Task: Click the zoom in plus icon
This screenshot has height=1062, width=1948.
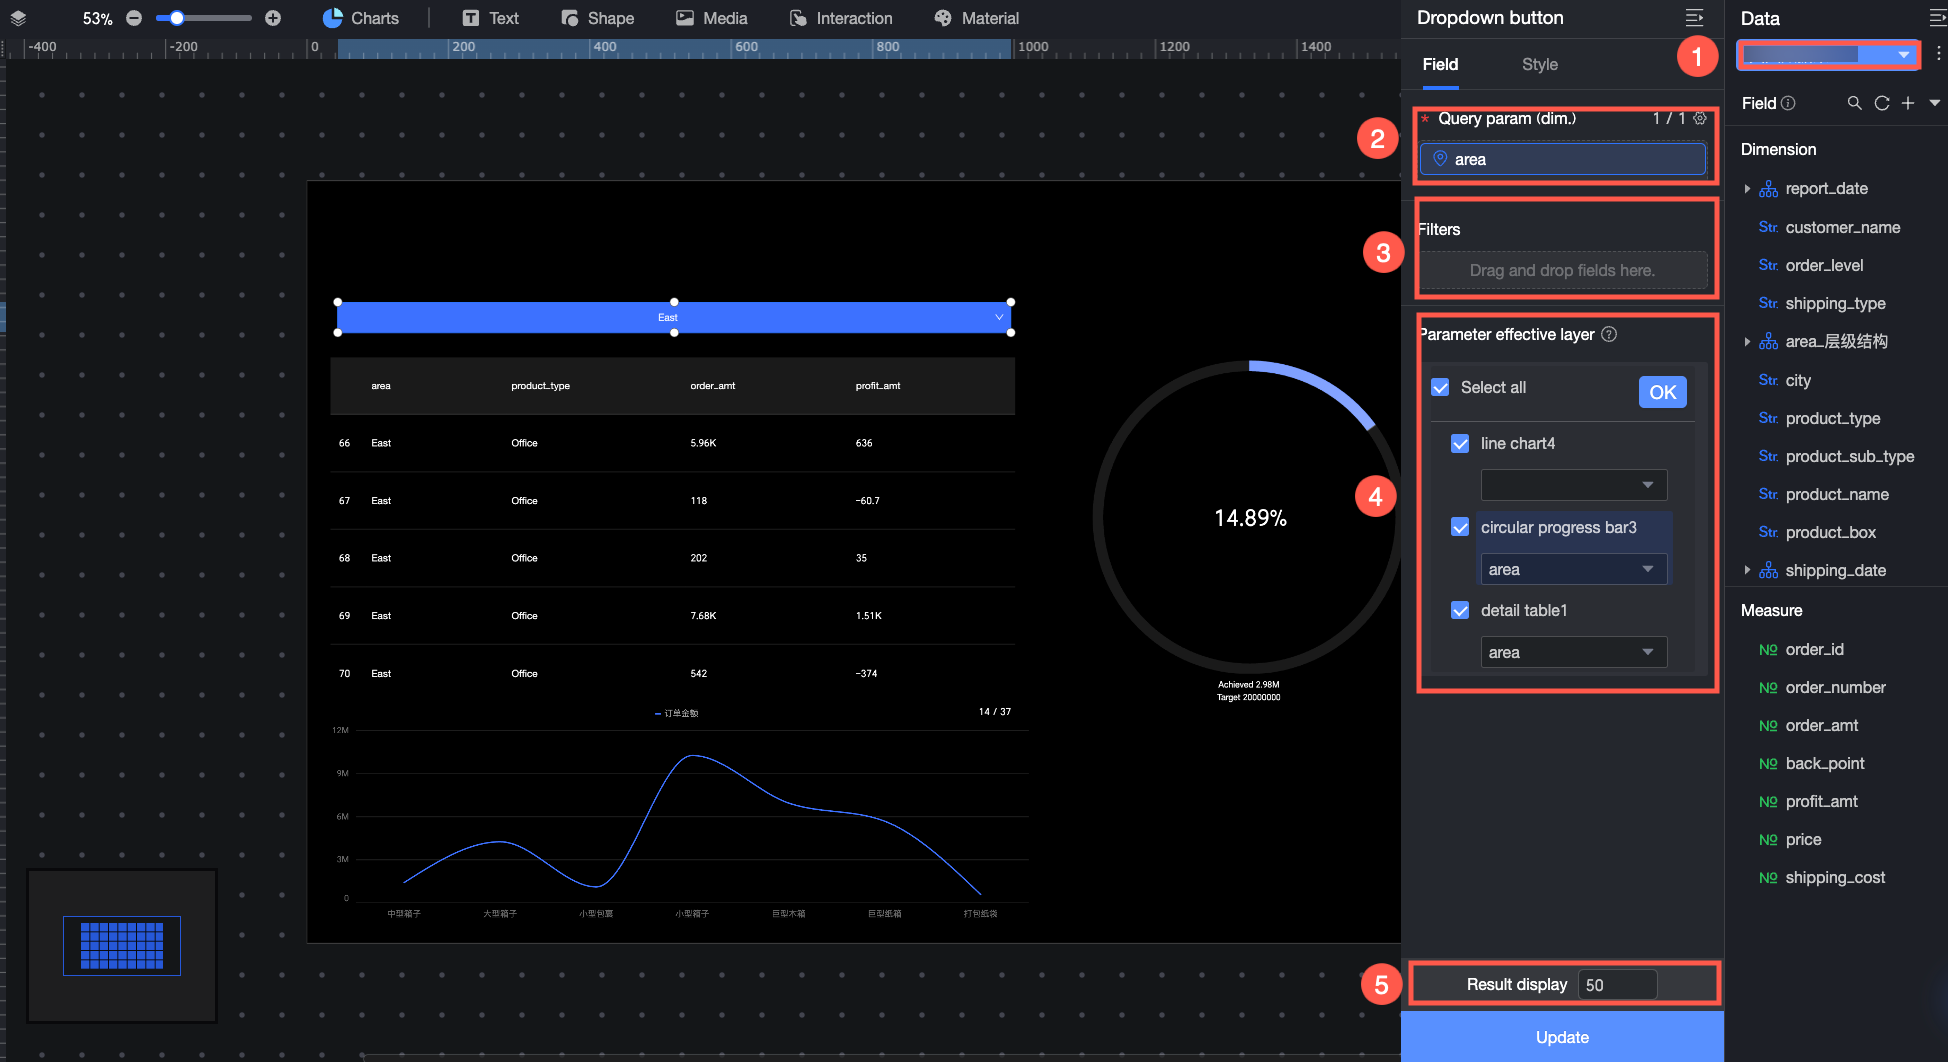Action: tap(273, 18)
